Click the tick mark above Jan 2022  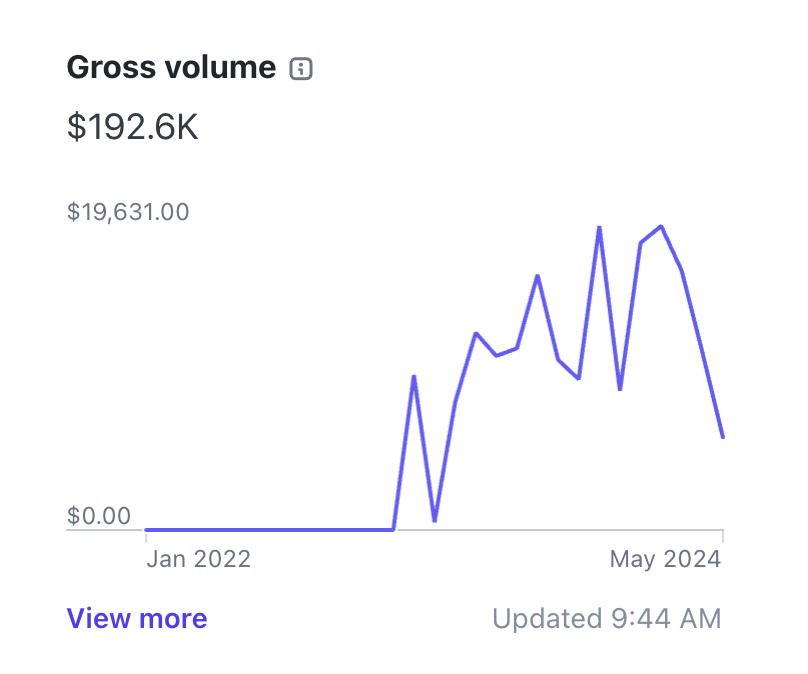[x=147, y=537]
